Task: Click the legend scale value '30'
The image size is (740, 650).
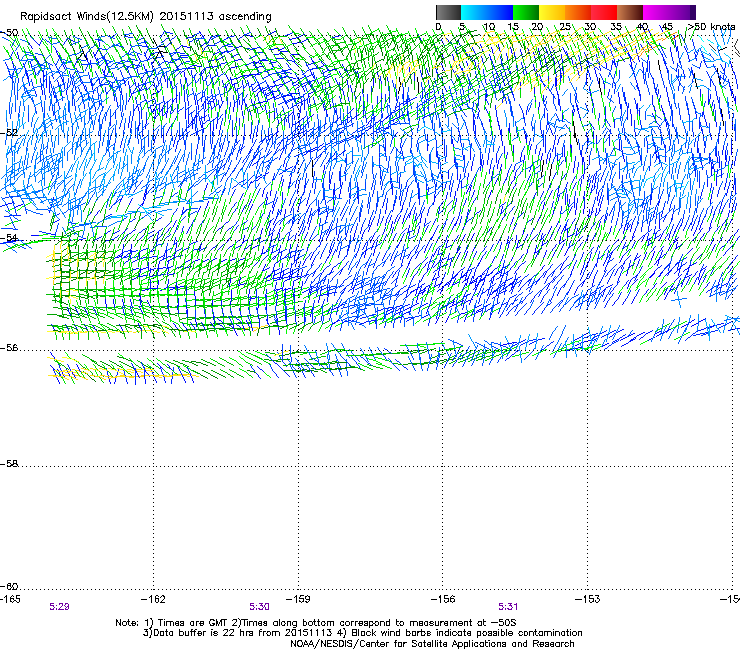Action: point(590,27)
